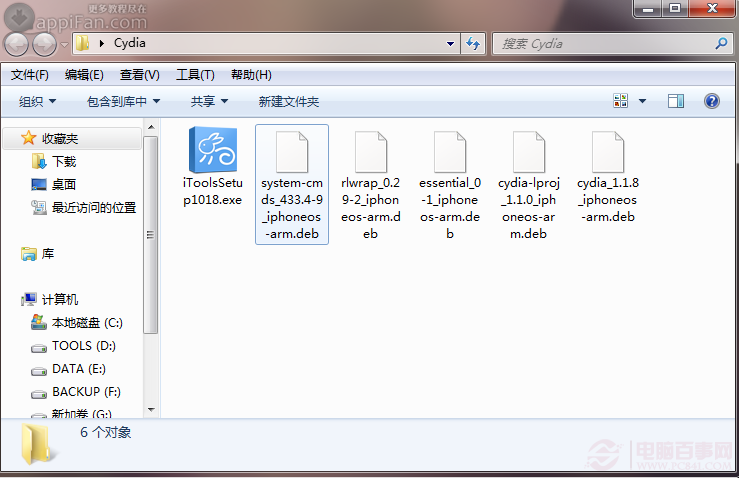The image size is (739, 478).
Task: Open the 编辑(E) menu
Action: 84,75
